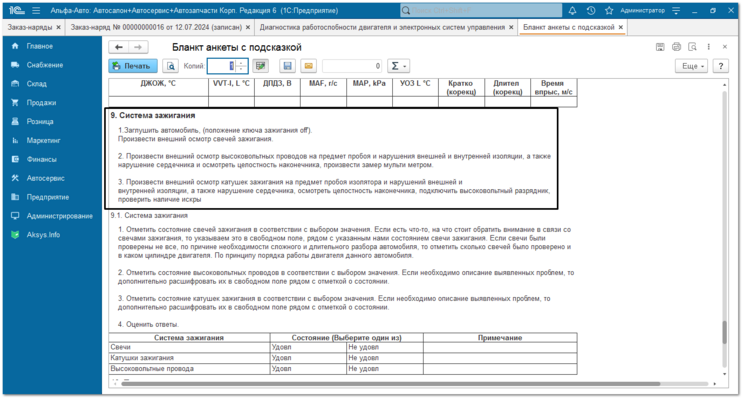Click the Копий number input field
This screenshot has height=399, width=743.
pyautogui.click(x=222, y=66)
